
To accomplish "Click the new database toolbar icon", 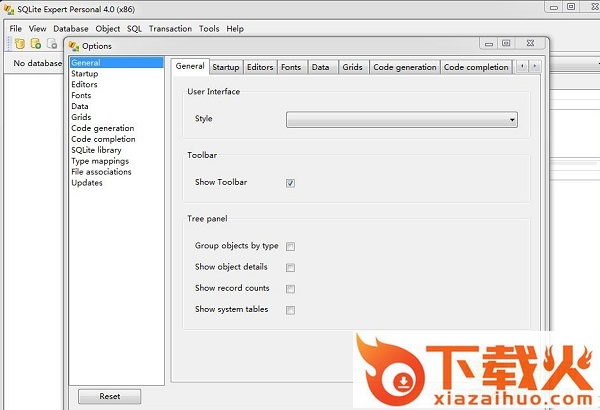I will (19, 44).
